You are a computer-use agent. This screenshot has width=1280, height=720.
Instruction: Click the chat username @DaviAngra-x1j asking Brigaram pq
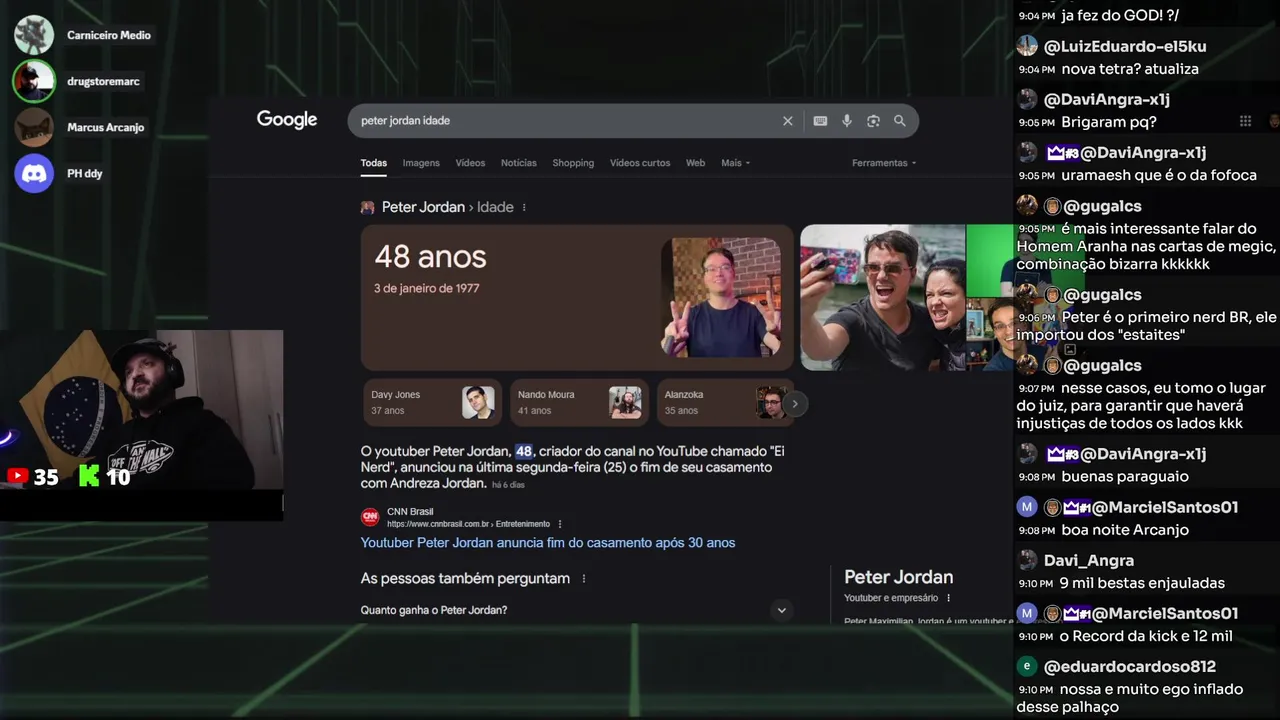click(1106, 99)
